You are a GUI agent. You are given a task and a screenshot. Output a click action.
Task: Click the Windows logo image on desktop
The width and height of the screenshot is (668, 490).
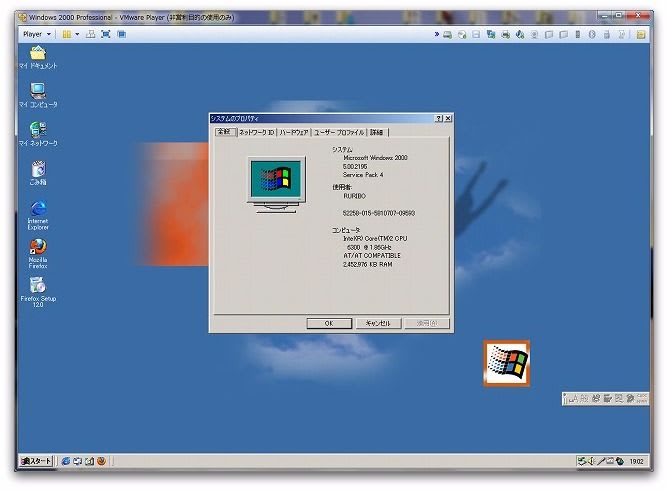tap(507, 363)
